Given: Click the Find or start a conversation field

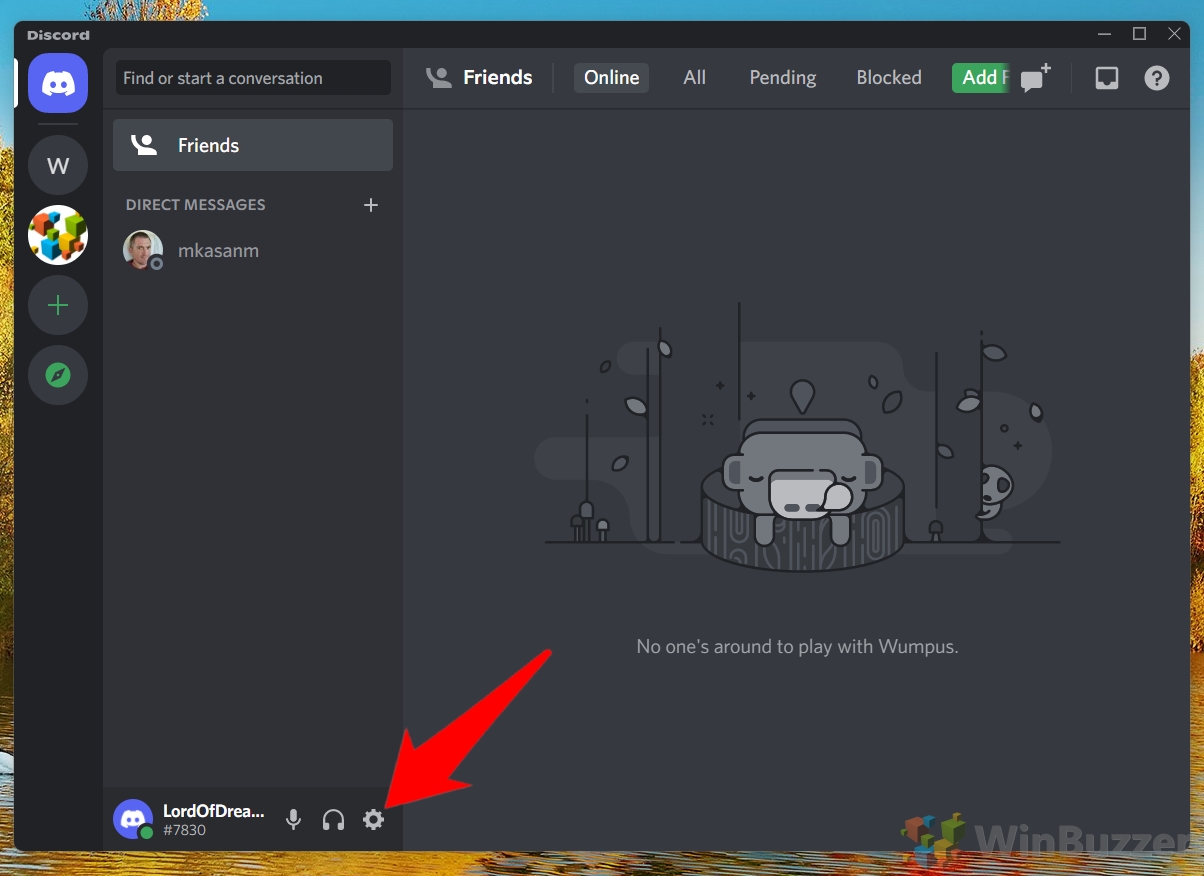Looking at the screenshot, I should click(253, 78).
